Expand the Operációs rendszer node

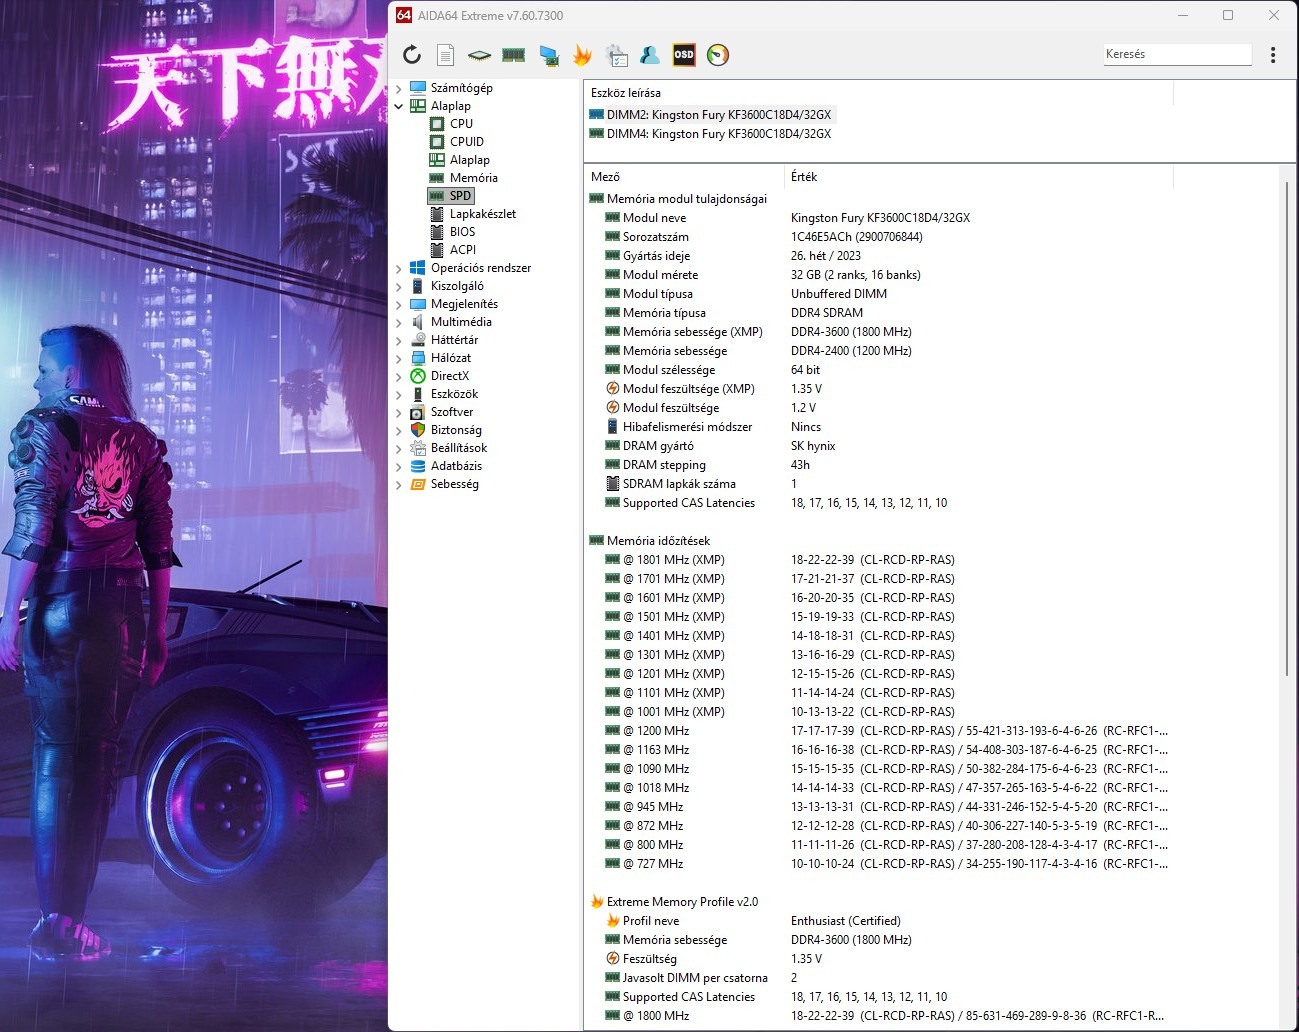399,268
